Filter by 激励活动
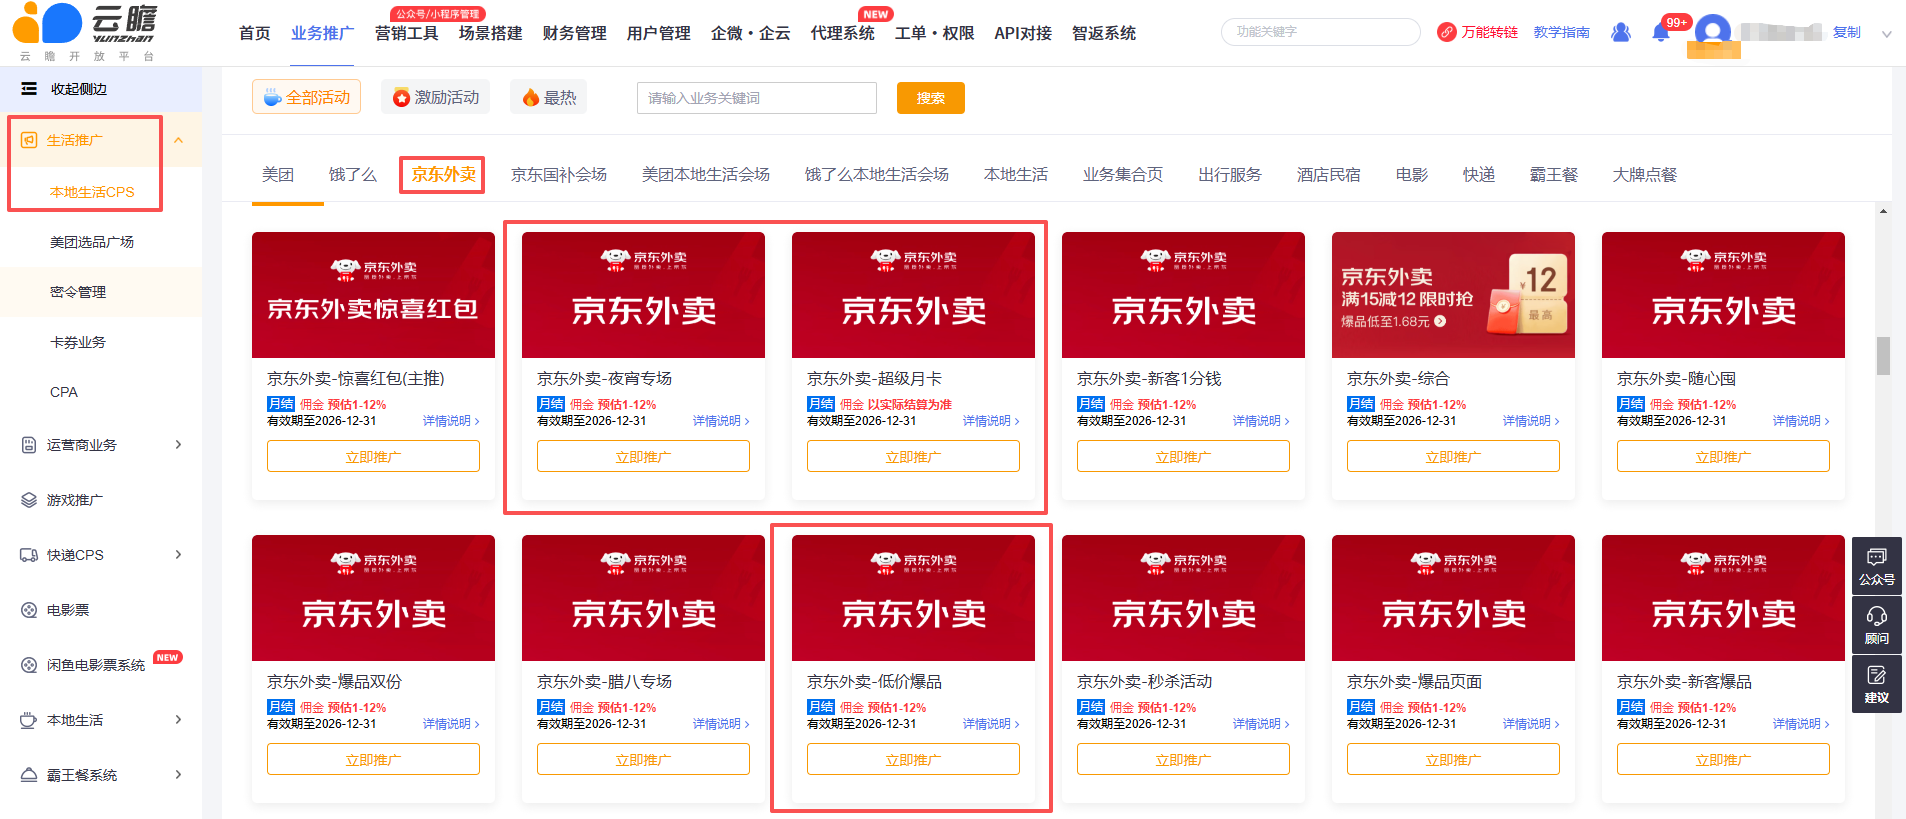This screenshot has width=1906, height=819. [x=435, y=97]
